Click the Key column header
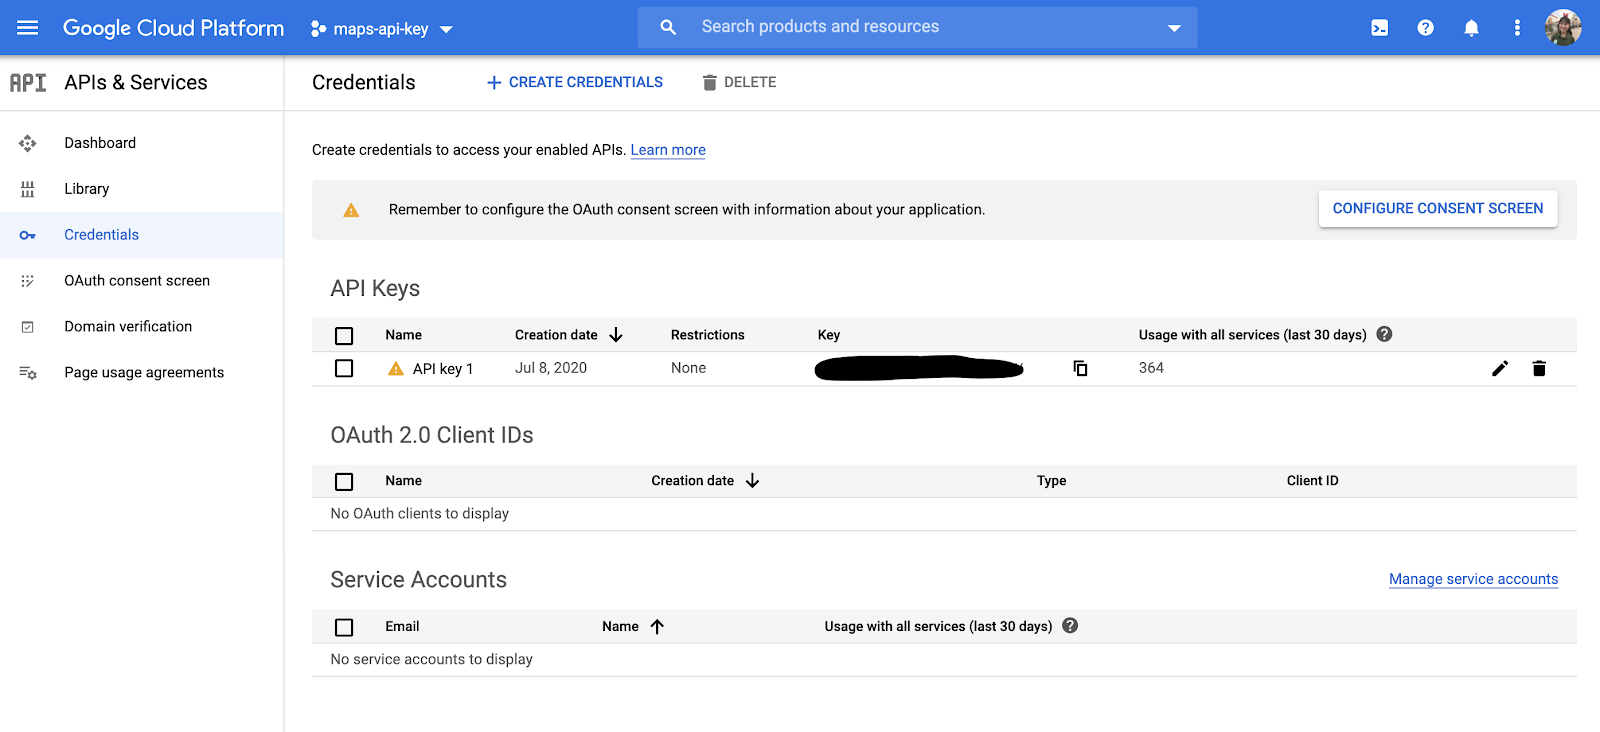Screen dimensions: 1600x732 [x=829, y=335]
